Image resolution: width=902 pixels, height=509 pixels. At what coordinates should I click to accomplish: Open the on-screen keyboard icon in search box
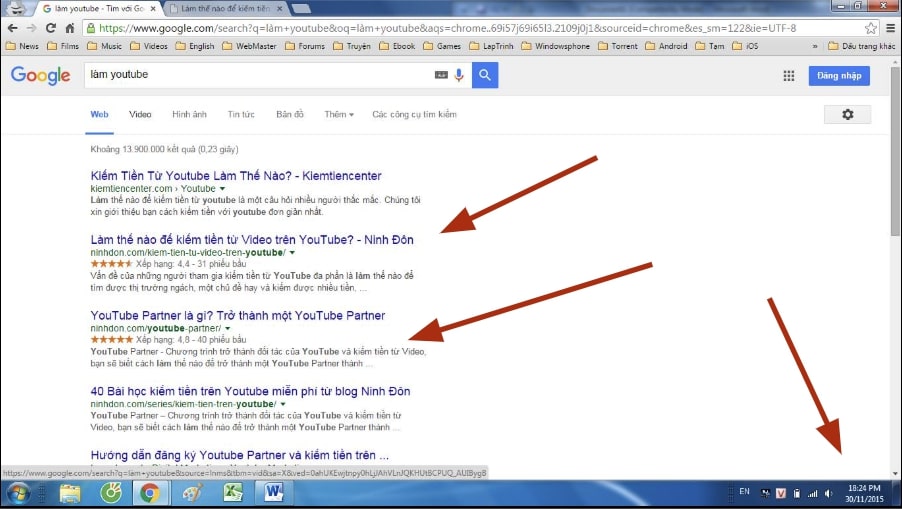click(441, 75)
